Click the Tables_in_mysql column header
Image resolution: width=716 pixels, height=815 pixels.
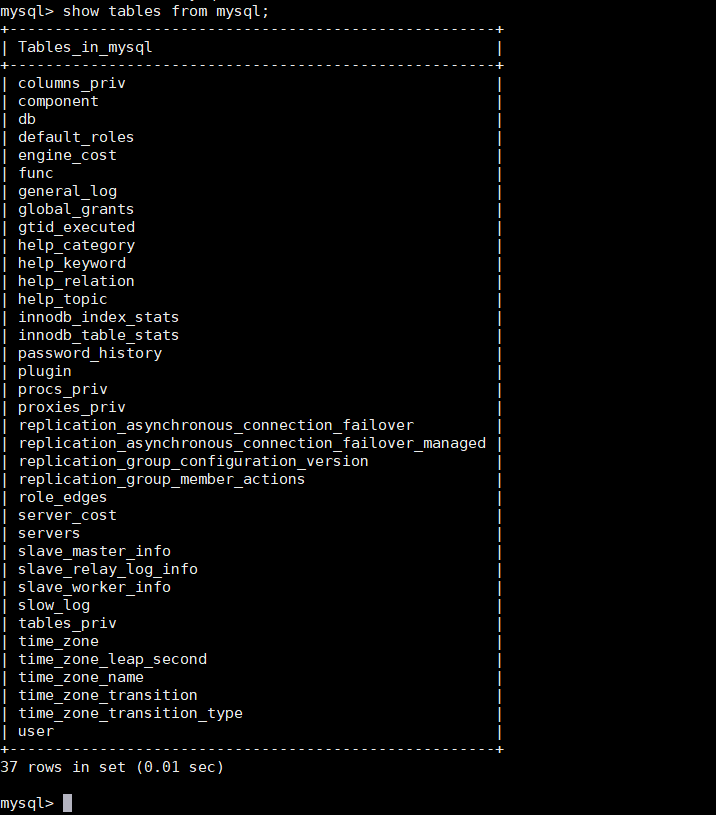(85, 47)
